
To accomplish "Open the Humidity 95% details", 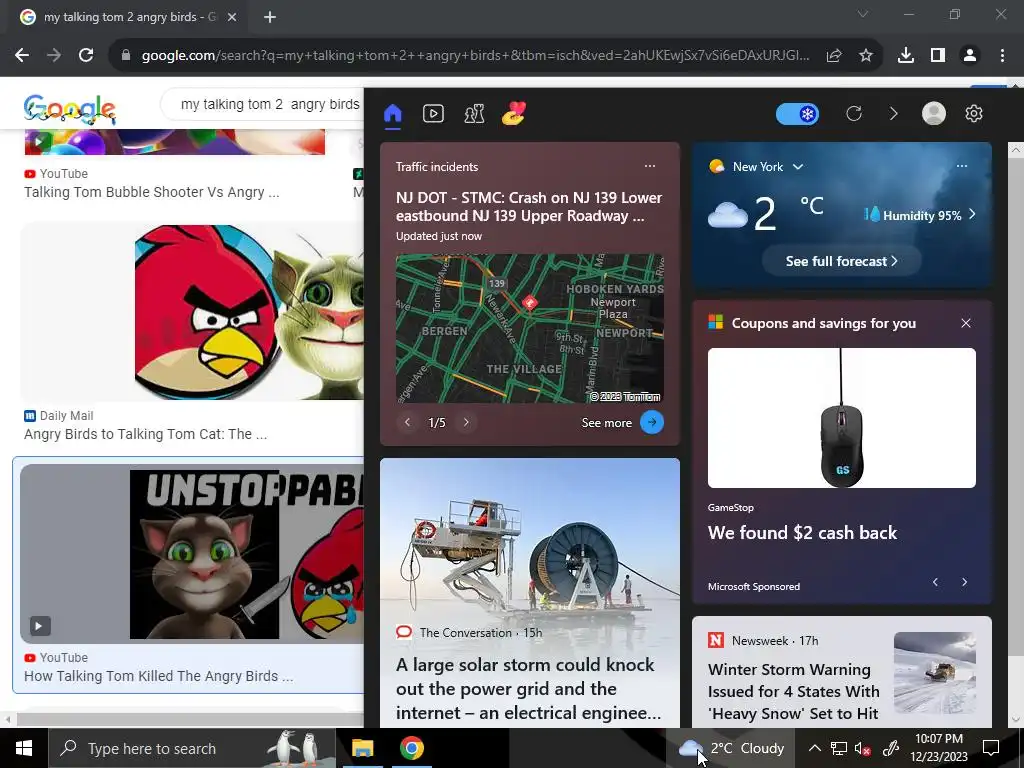I will 920,215.
